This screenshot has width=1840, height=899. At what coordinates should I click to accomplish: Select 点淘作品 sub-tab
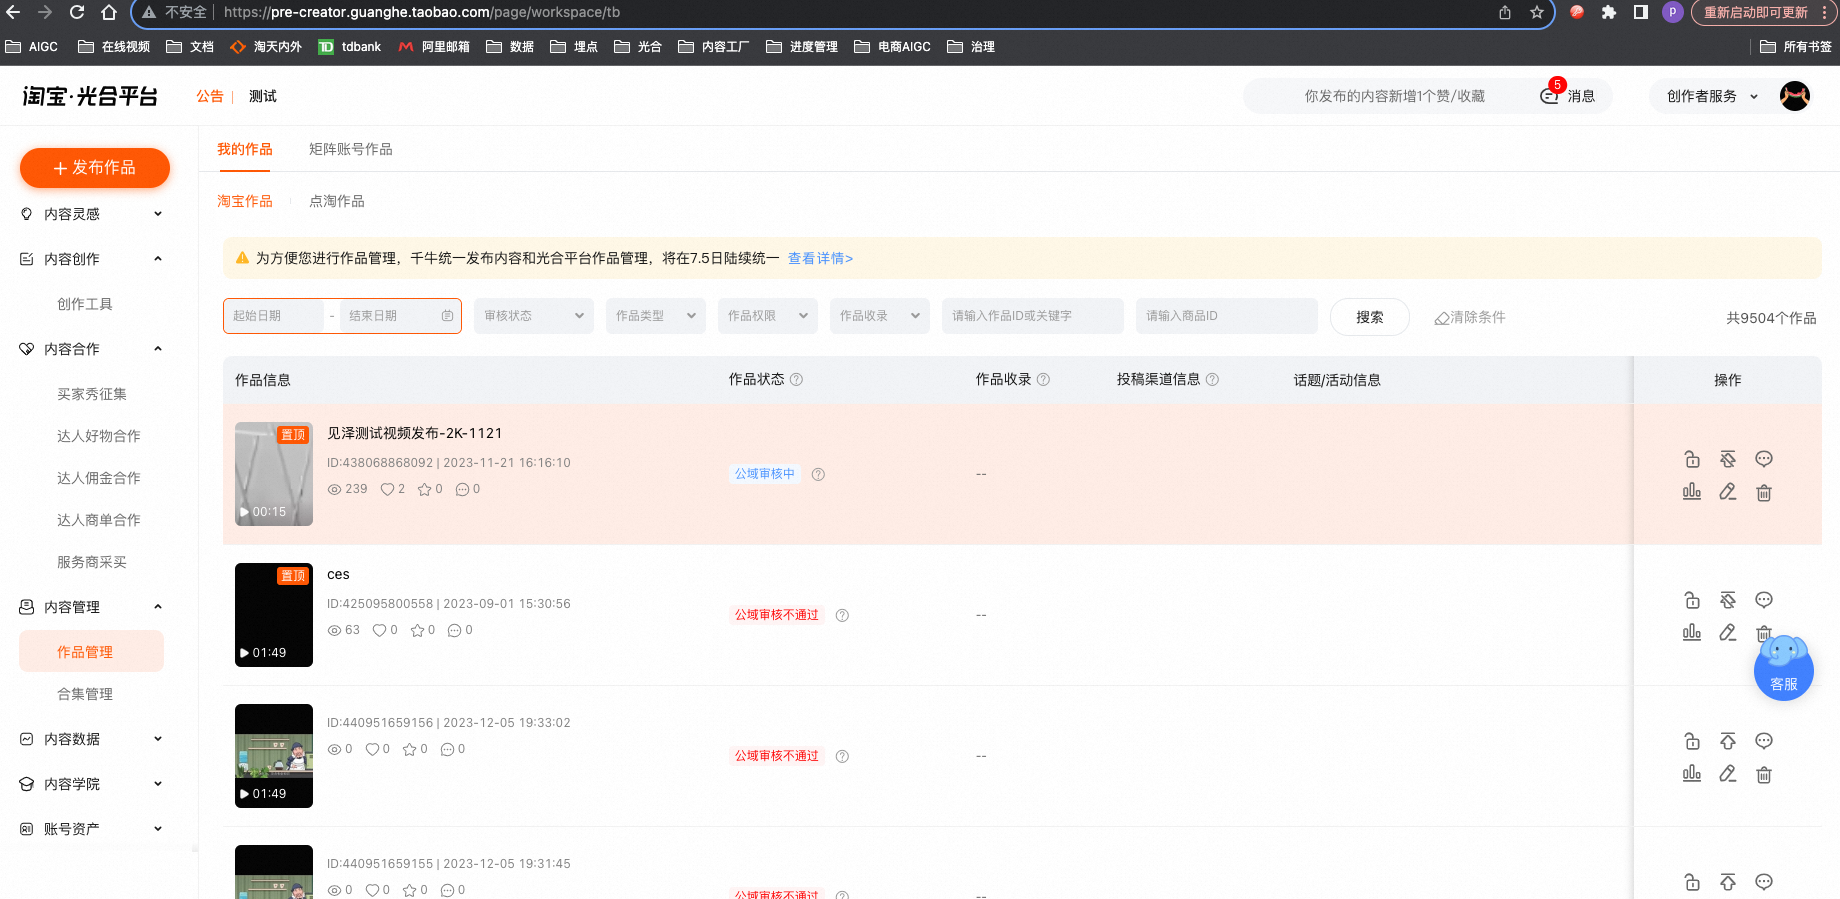[337, 201]
